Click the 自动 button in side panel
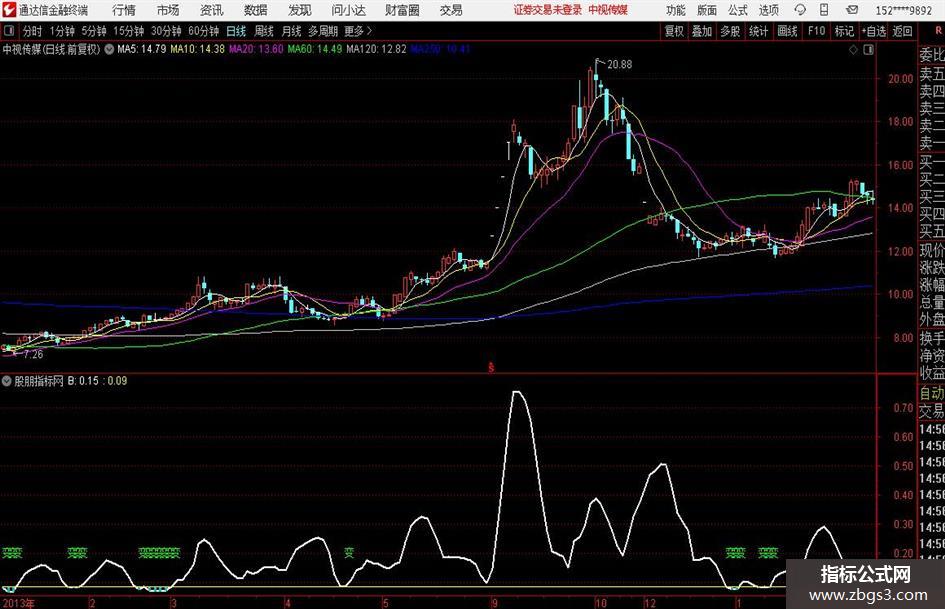945x609 pixels. 932,394
